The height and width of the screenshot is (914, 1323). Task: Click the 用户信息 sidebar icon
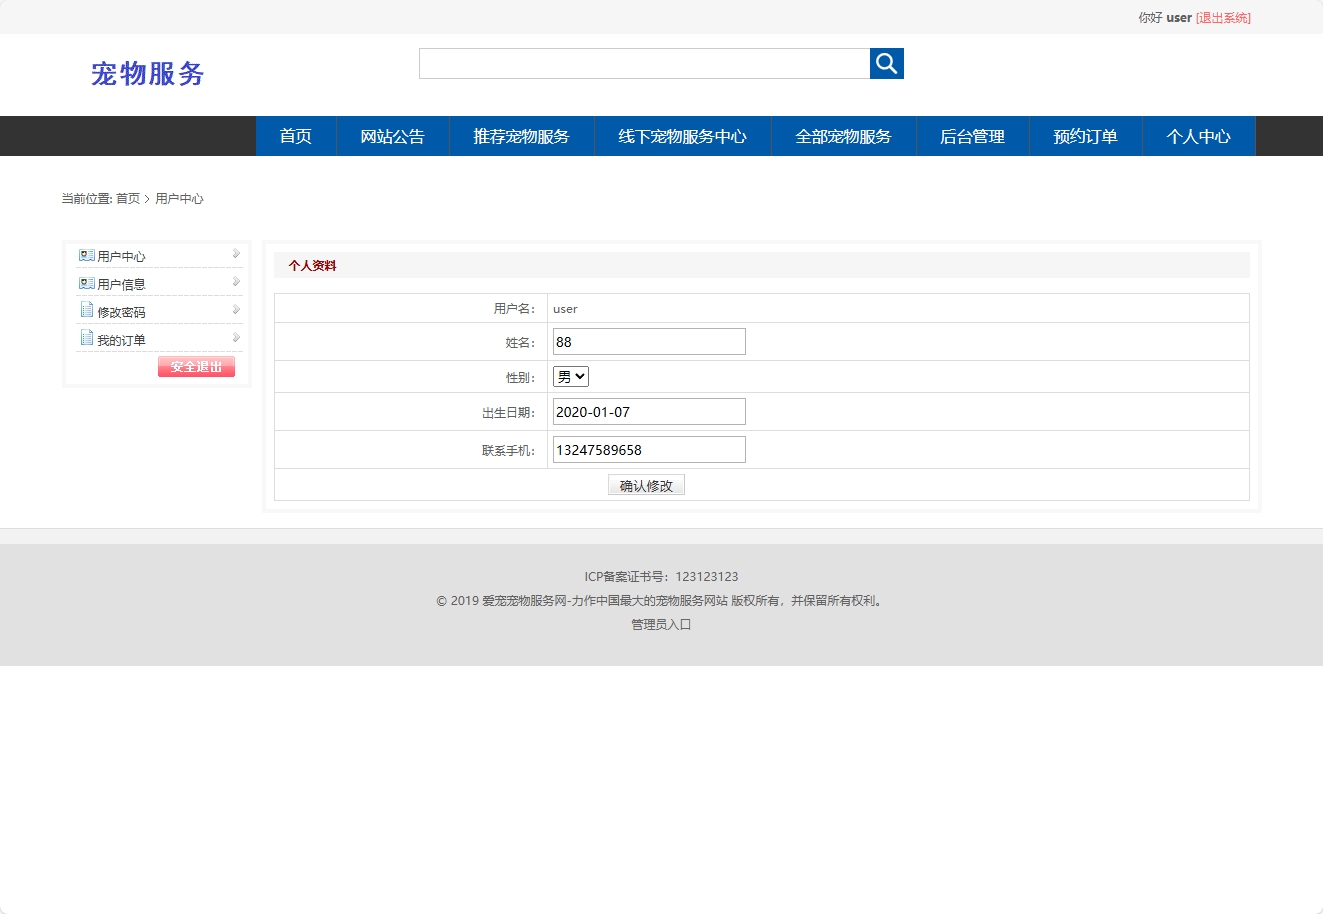click(x=85, y=283)
